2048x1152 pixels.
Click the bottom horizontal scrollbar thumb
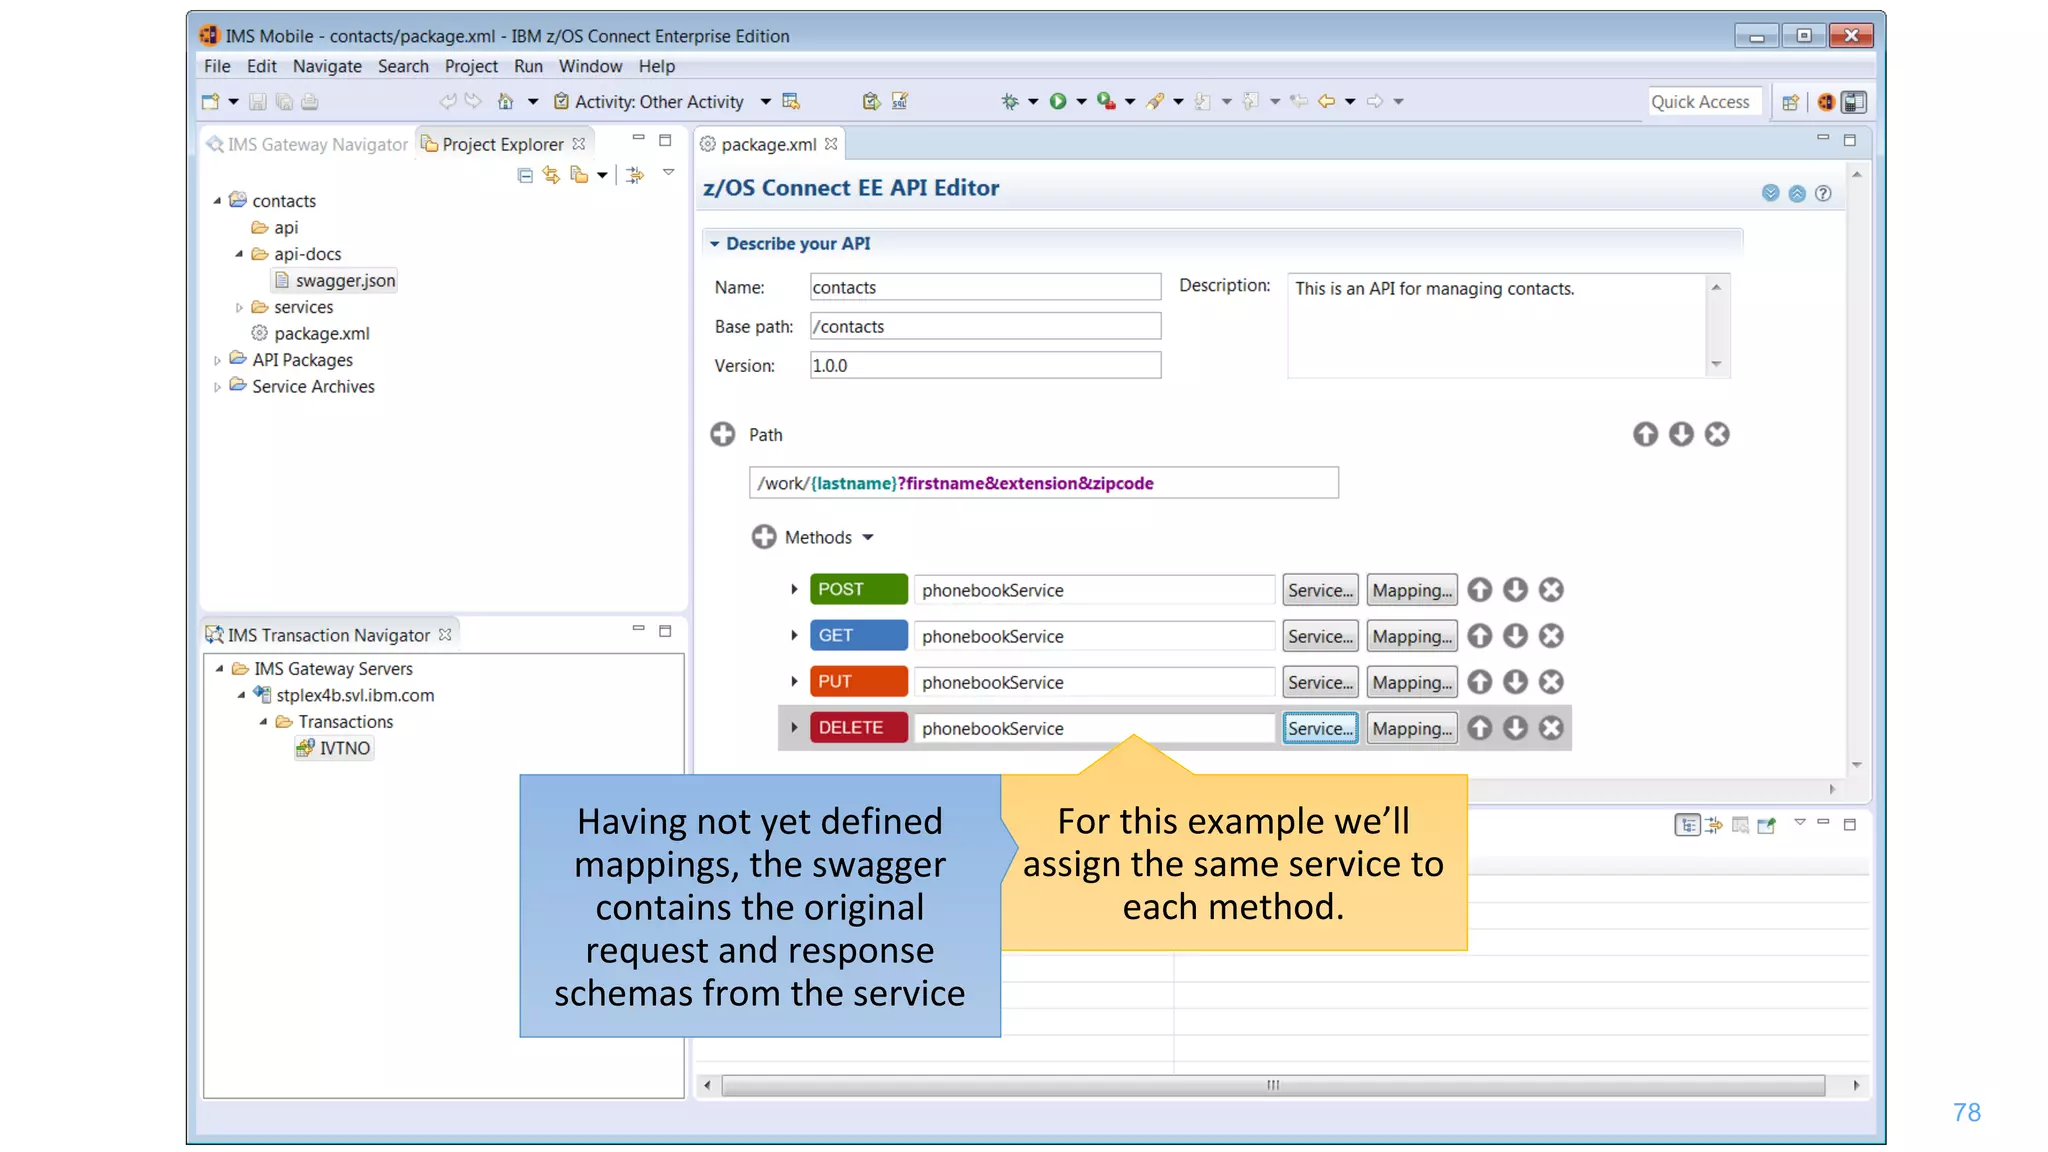[1273, 1085]
